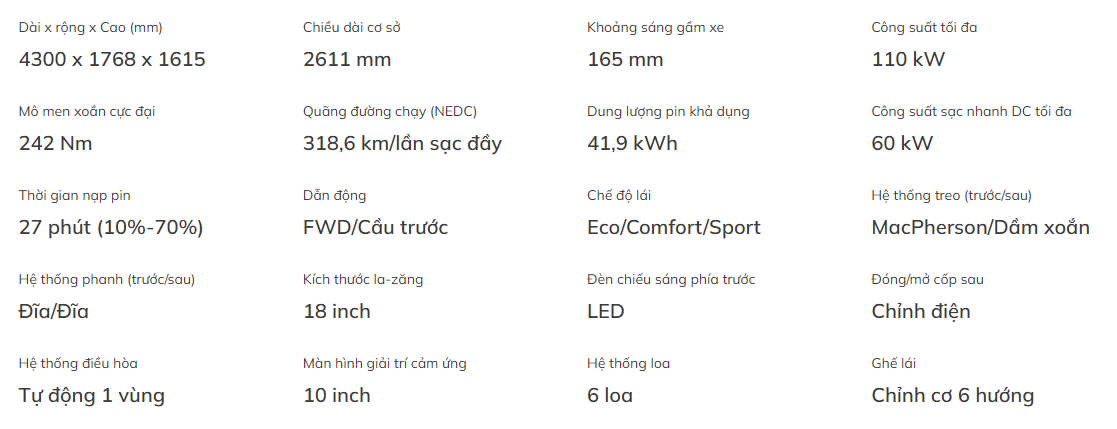1117x429 pixels.
Task: Click the 6 loa speaker system value
Action: (x=610, y=396)
